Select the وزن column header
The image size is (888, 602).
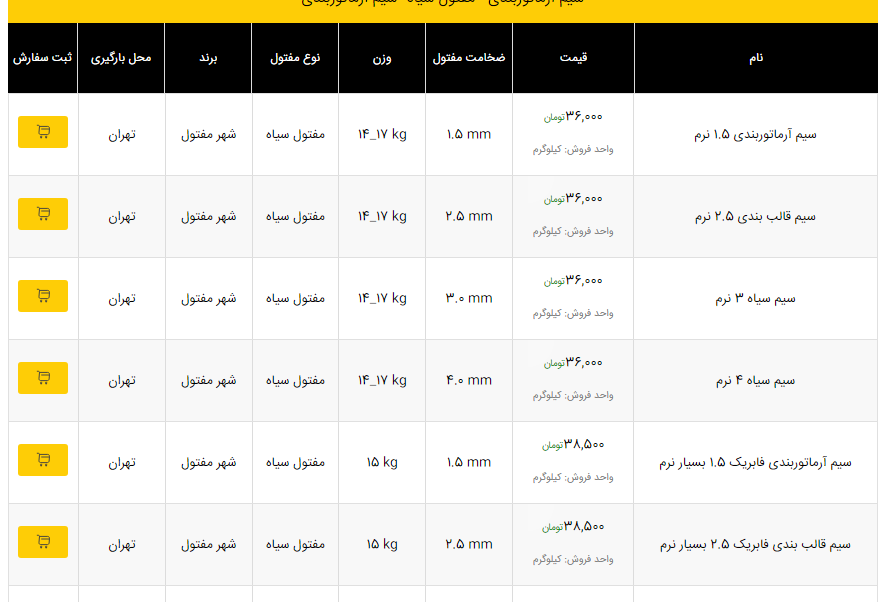point(382,58)
